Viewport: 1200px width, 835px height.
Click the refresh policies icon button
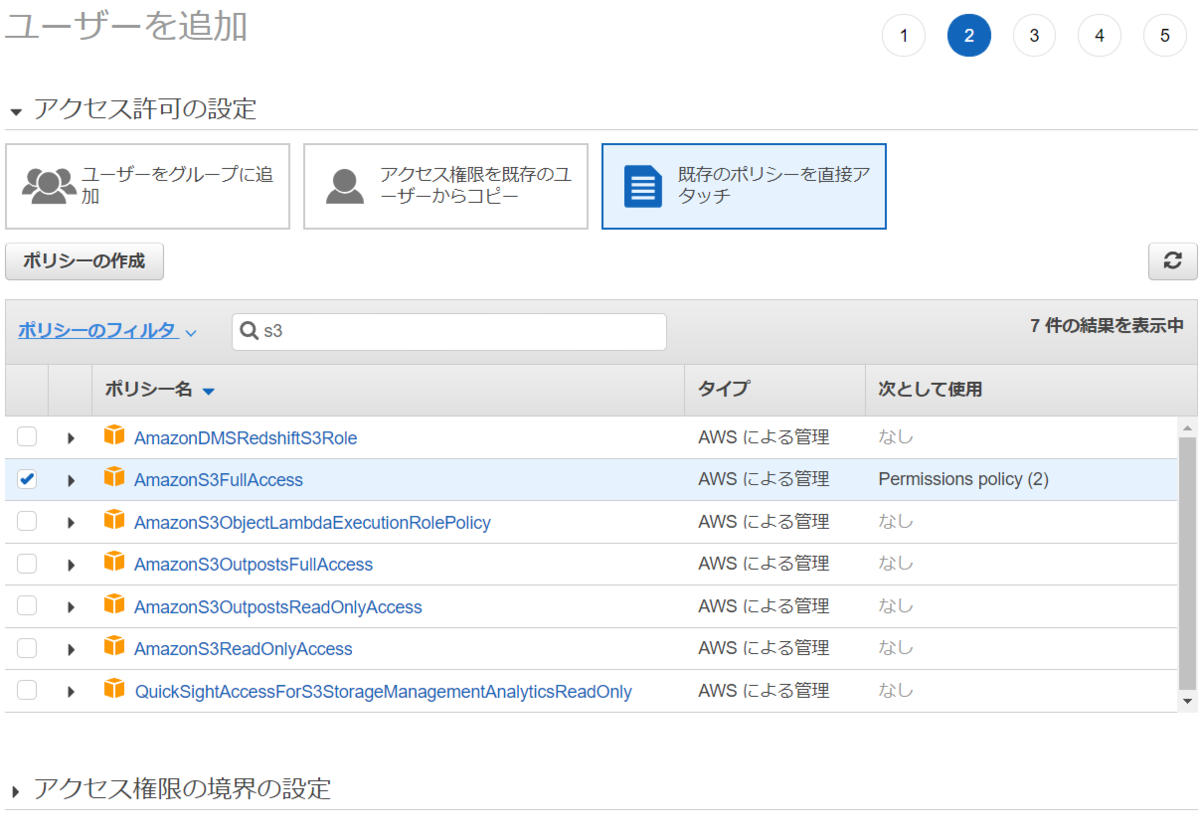pos(1172,261)
